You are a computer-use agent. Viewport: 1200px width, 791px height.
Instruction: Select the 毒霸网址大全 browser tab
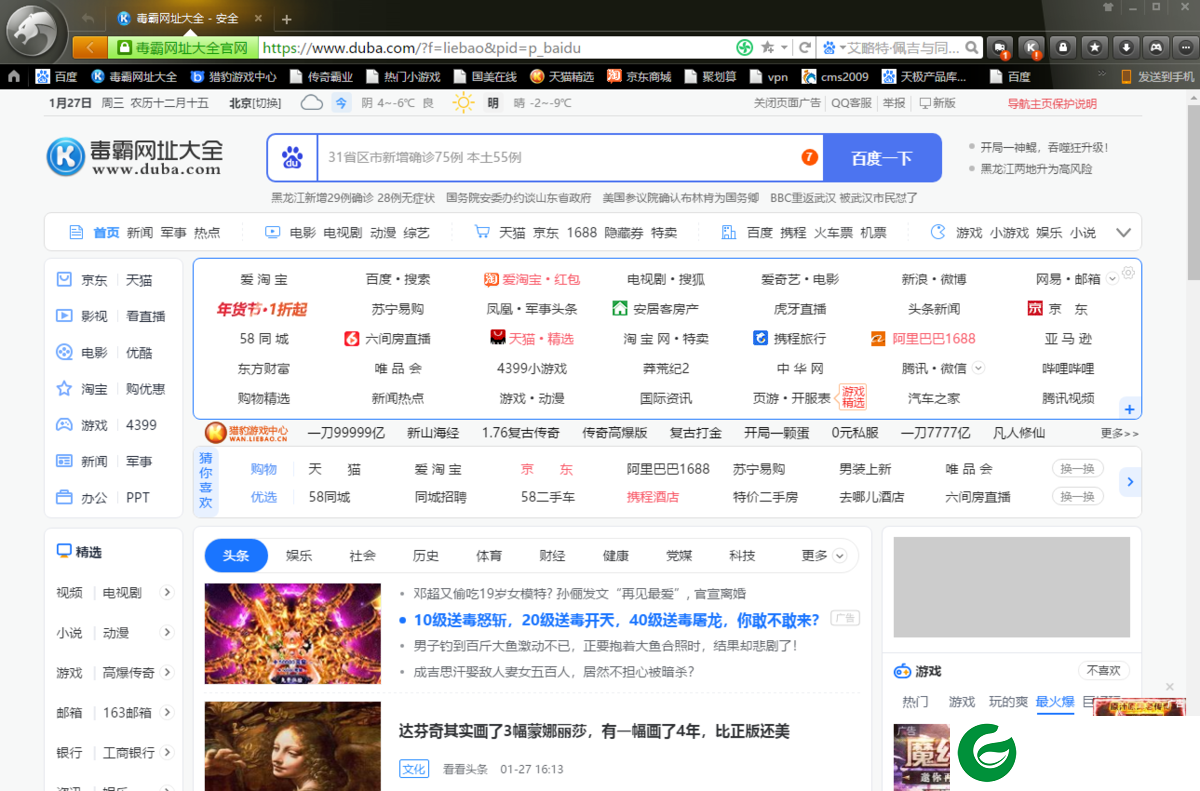click(x=189, y=19)
